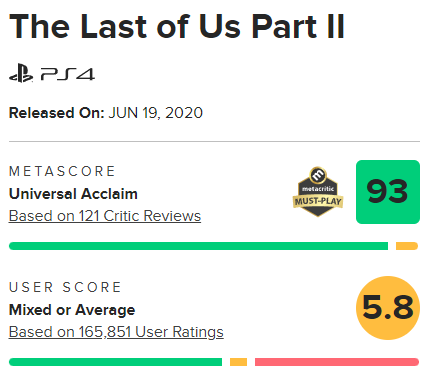The height and width of the screenshot is (382, 434).
Task: Click the PS4 platform label
Action: 68,74
